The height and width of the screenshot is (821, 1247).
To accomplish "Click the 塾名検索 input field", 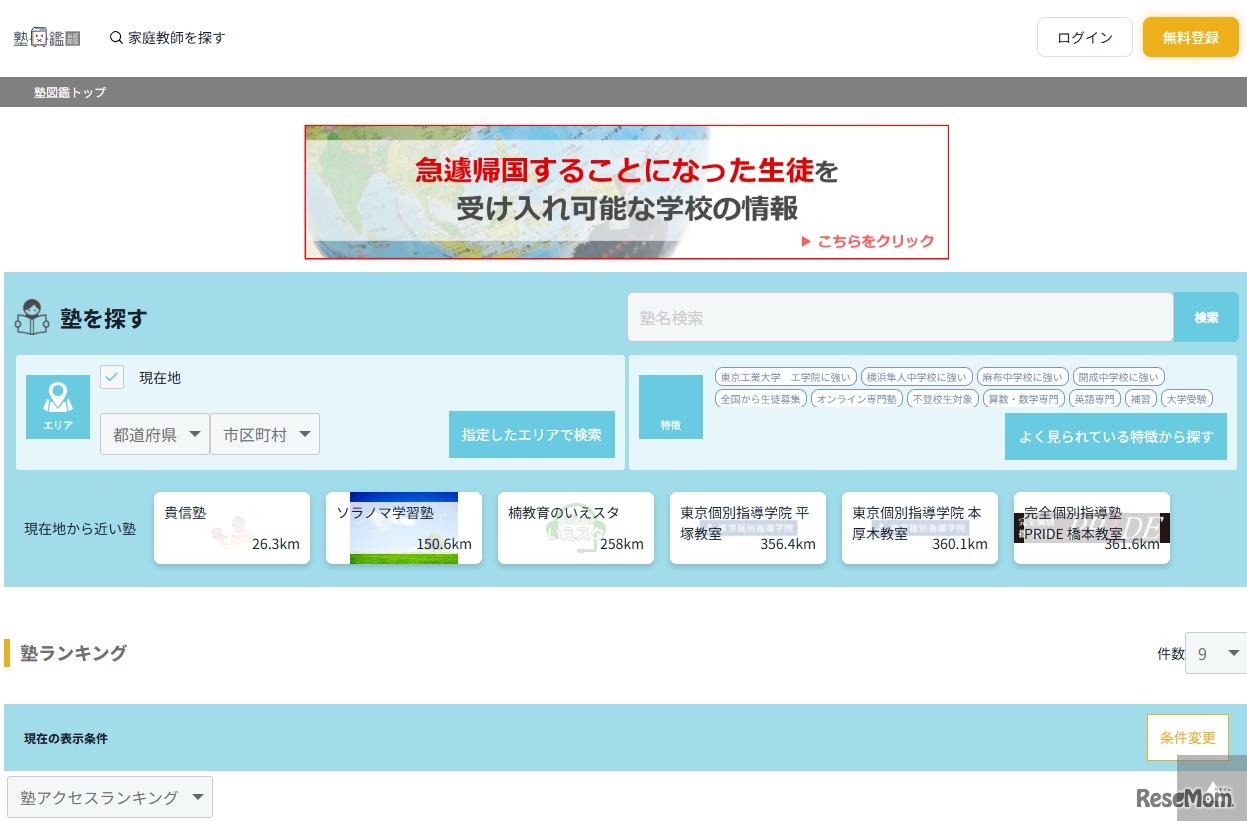I will tap(900, 317).
